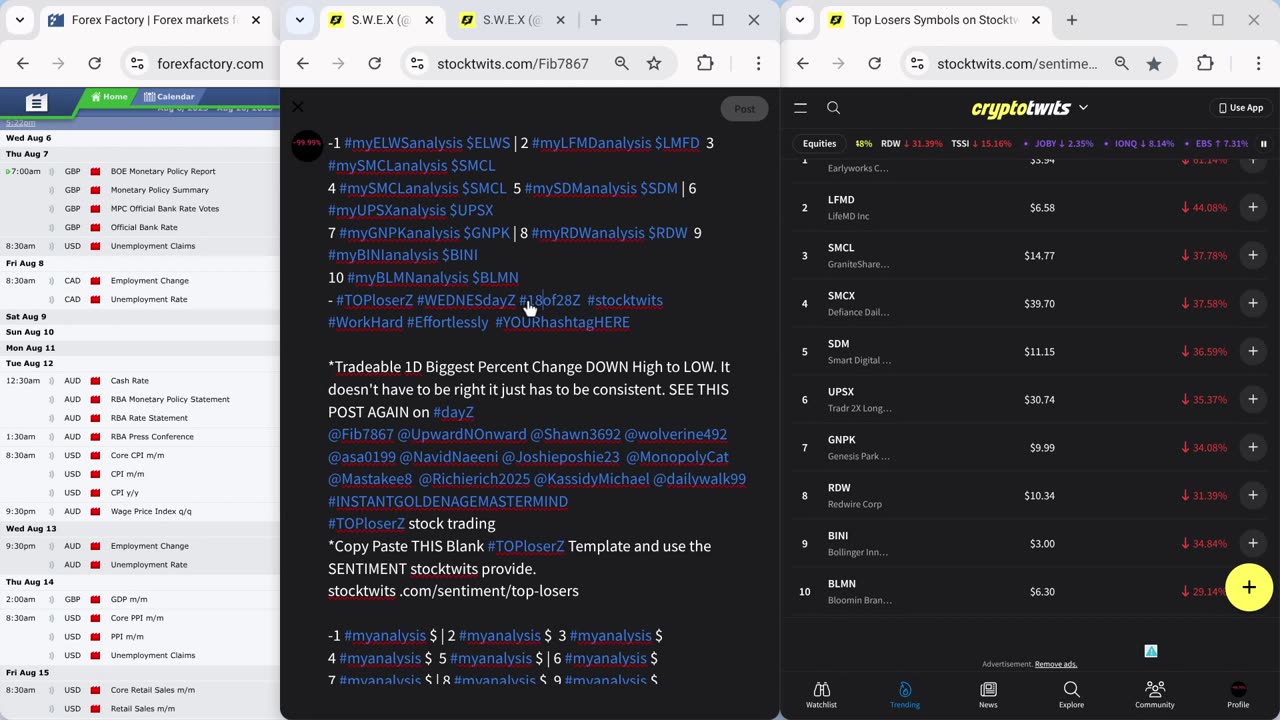Open tab search dropdown in the middle window
This screenshot has width=1280, height=720.
(x=299, y=20)
